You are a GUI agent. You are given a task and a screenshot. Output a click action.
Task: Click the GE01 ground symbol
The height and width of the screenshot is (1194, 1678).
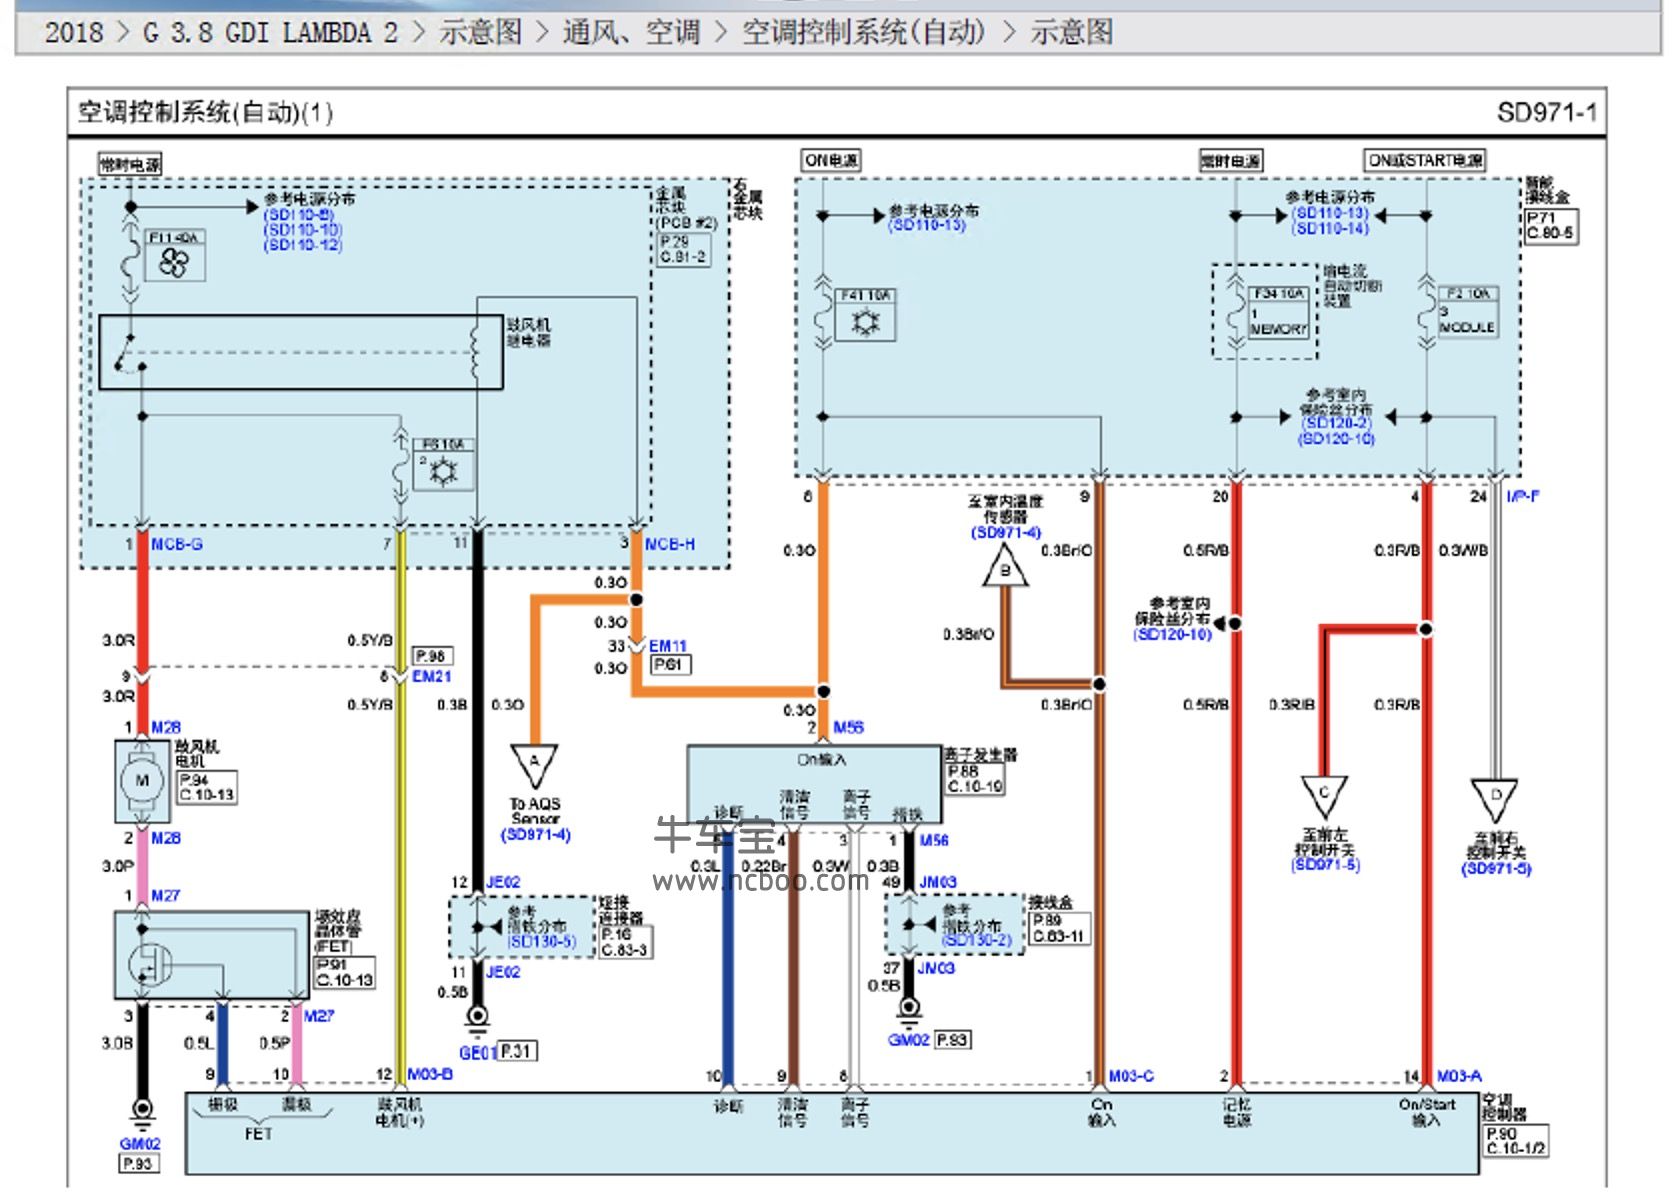[478, 1018]
